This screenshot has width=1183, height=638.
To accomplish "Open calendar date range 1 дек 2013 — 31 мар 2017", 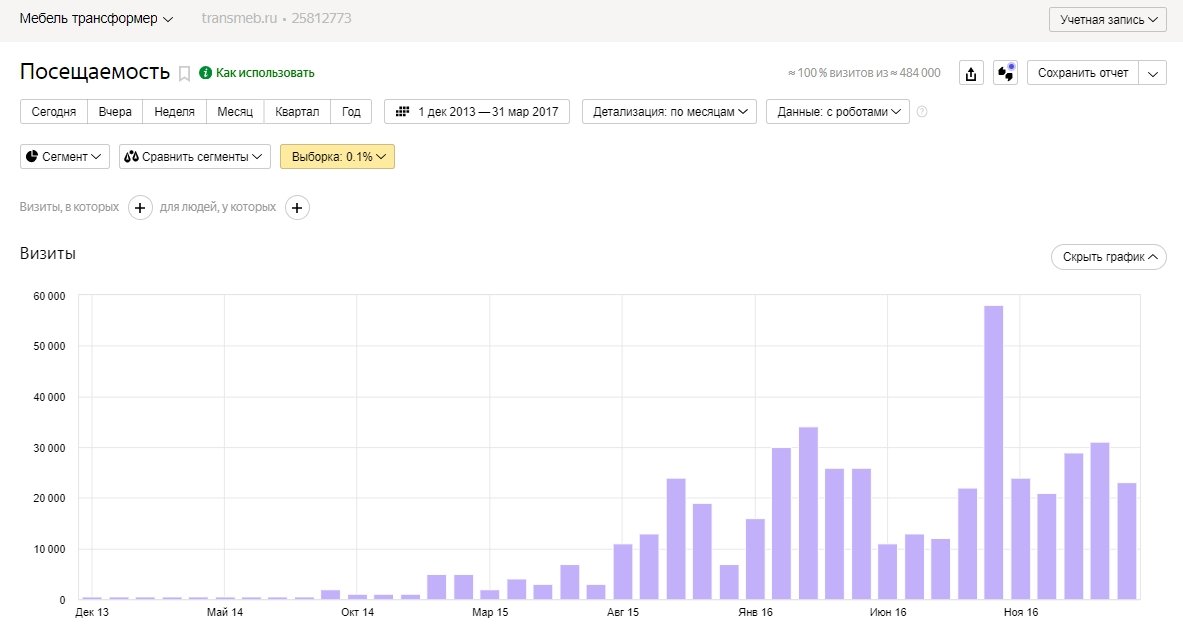I will point(477,112).
